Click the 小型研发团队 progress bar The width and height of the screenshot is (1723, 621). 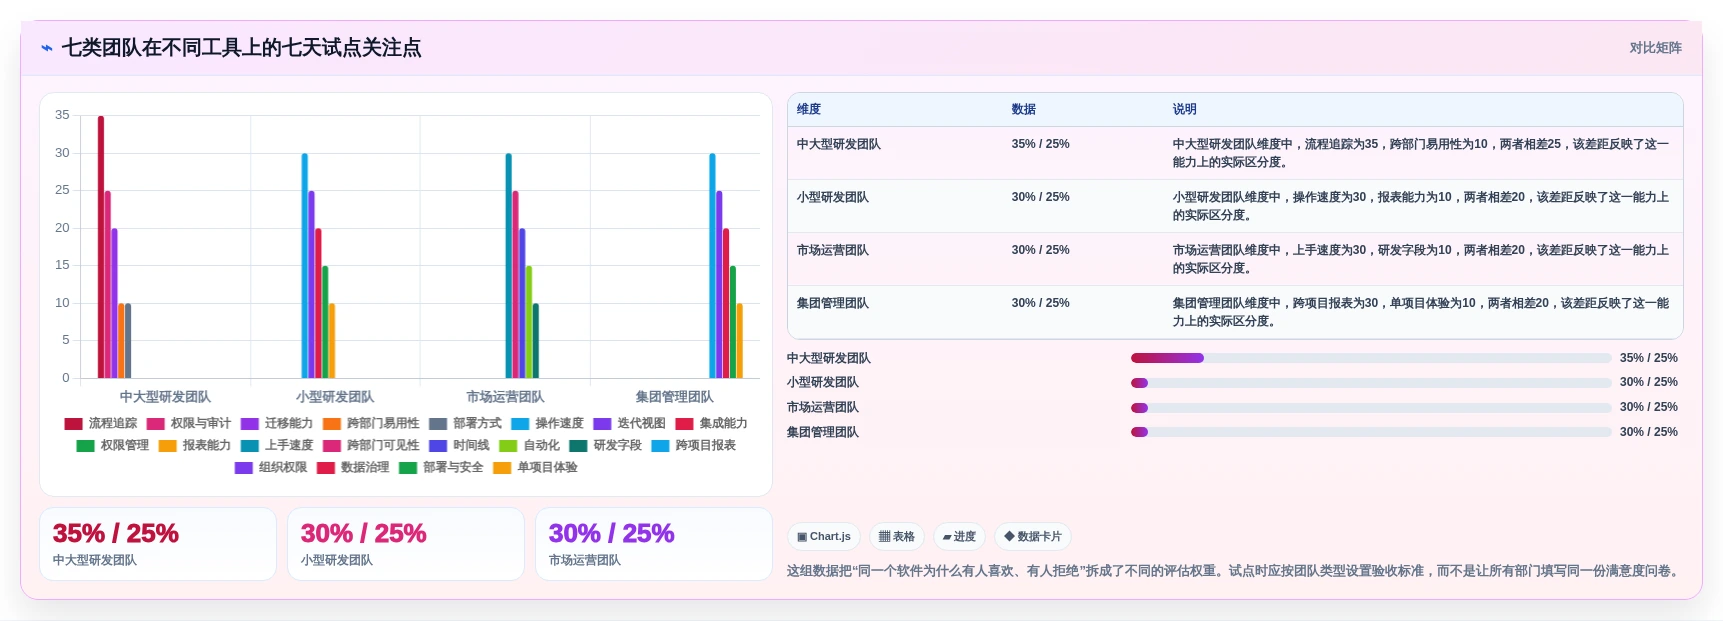[x=1371, y=383]
